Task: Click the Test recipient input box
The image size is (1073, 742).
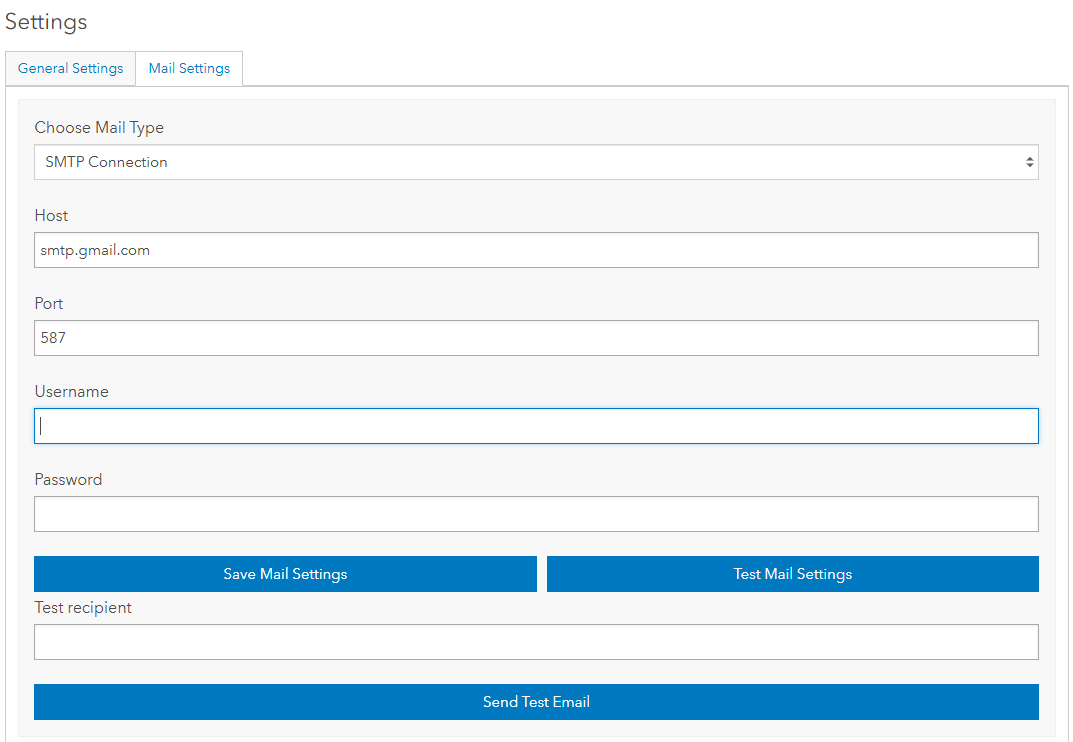Action: tap(536, 642)
